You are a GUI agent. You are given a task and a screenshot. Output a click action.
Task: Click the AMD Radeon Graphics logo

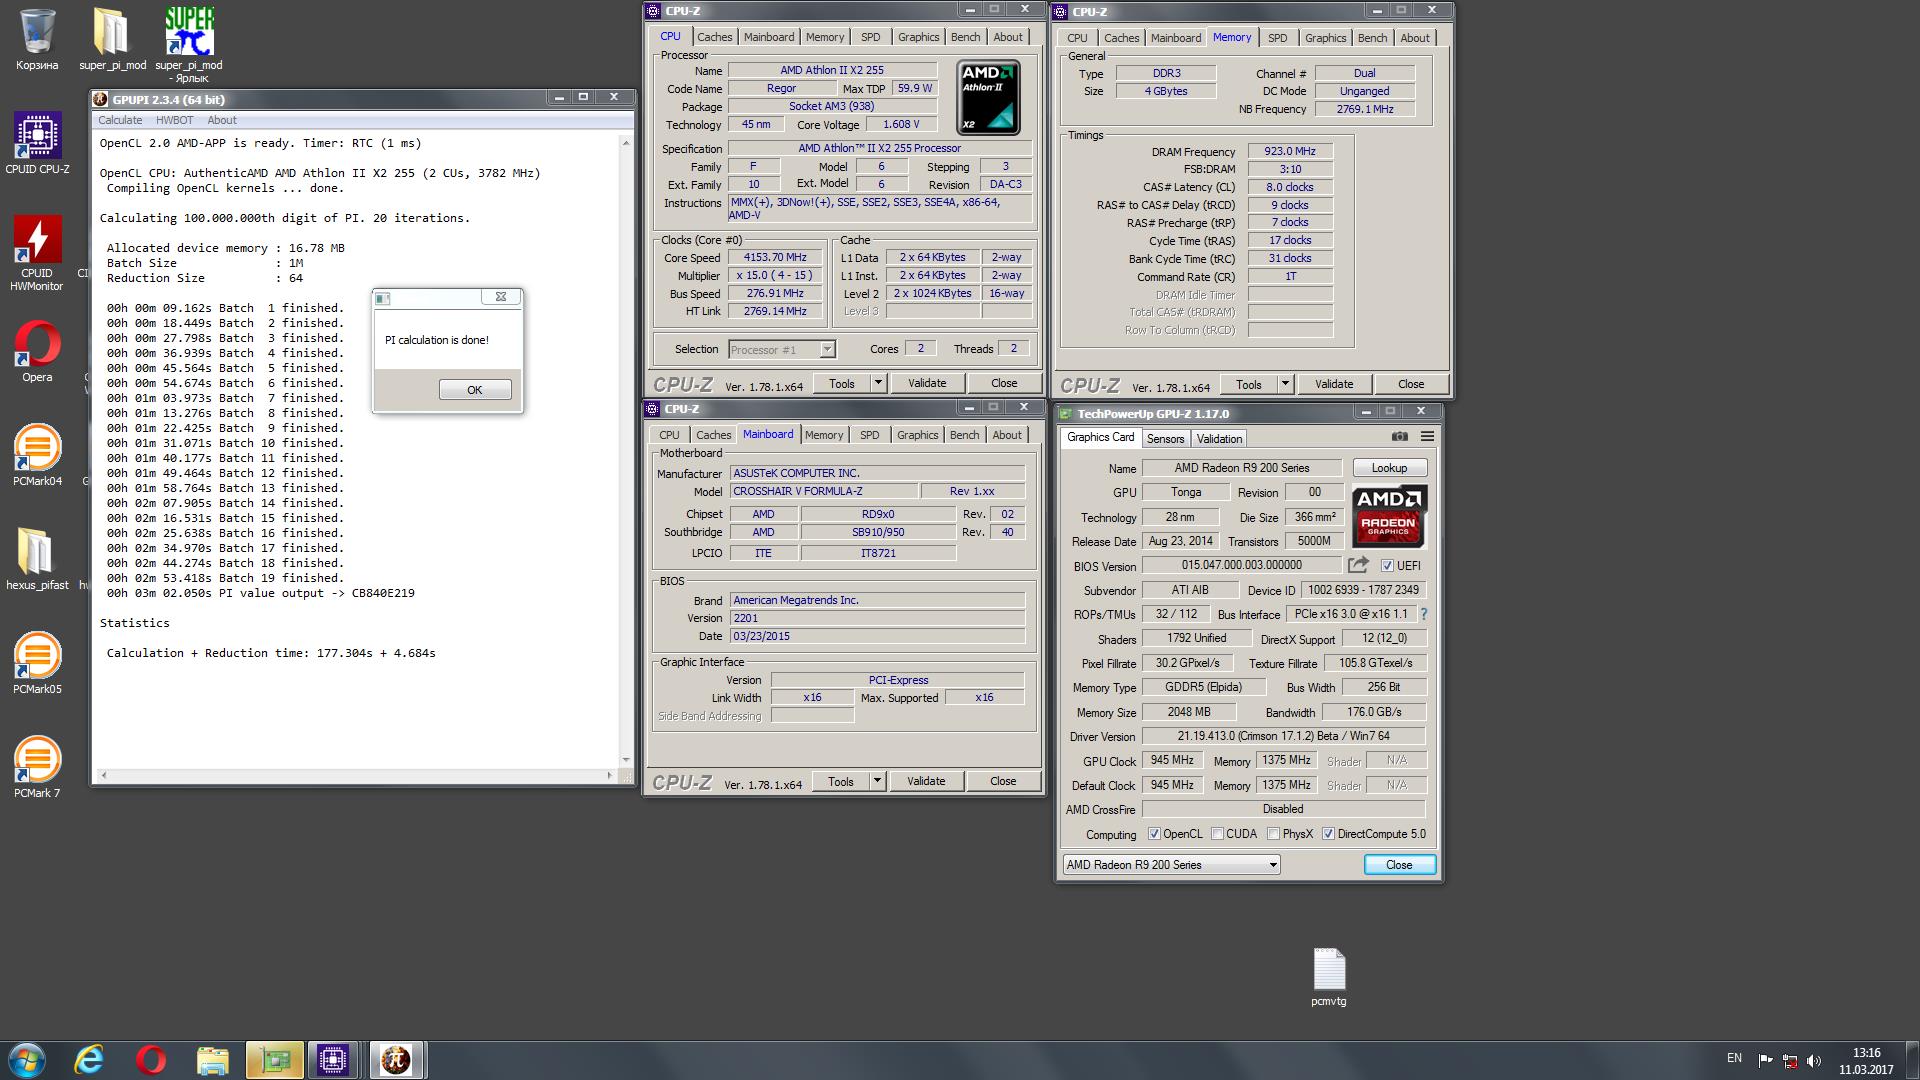point(1389,516)
